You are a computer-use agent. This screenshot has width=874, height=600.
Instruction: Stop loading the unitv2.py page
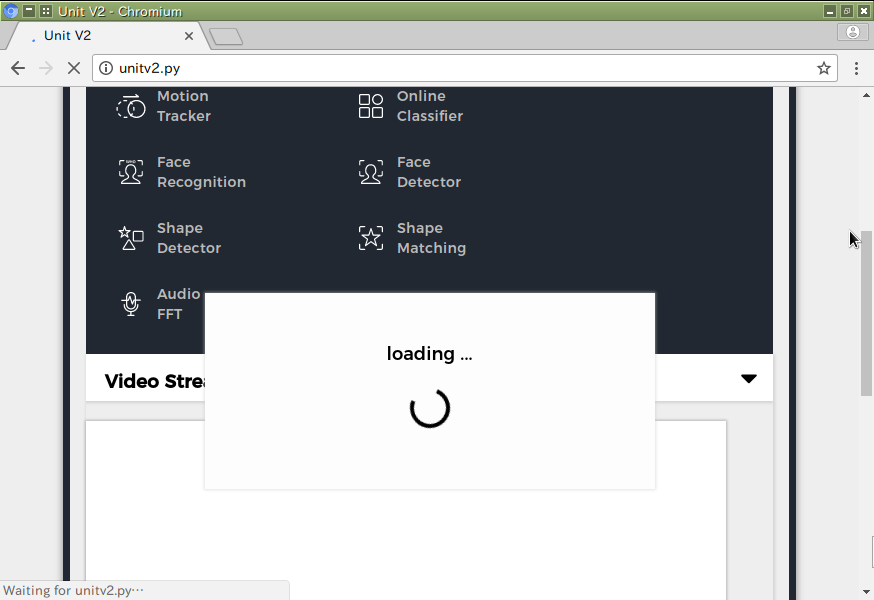73,68
